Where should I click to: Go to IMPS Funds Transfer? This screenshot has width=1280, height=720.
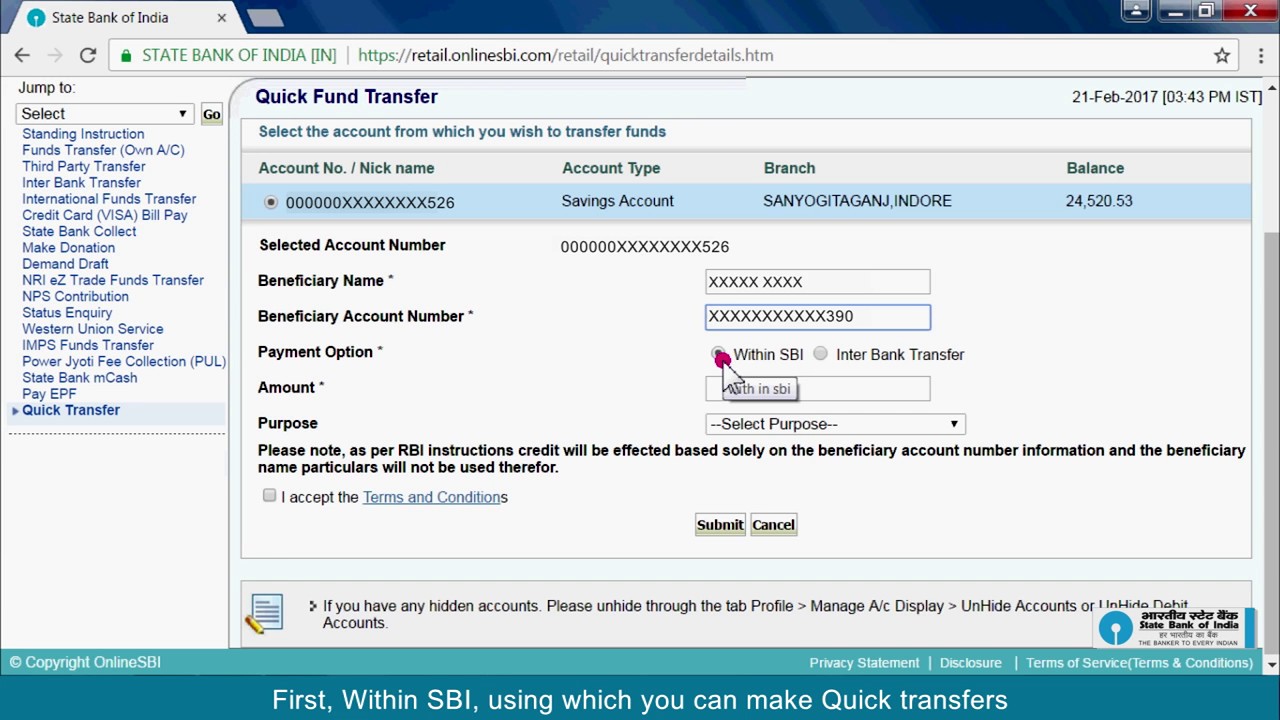[x=88, y=345]
